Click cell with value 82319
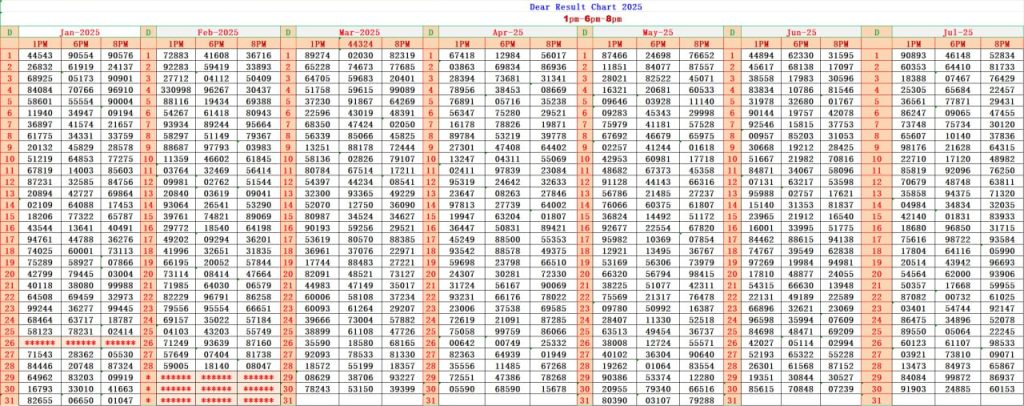 point(402,55)
